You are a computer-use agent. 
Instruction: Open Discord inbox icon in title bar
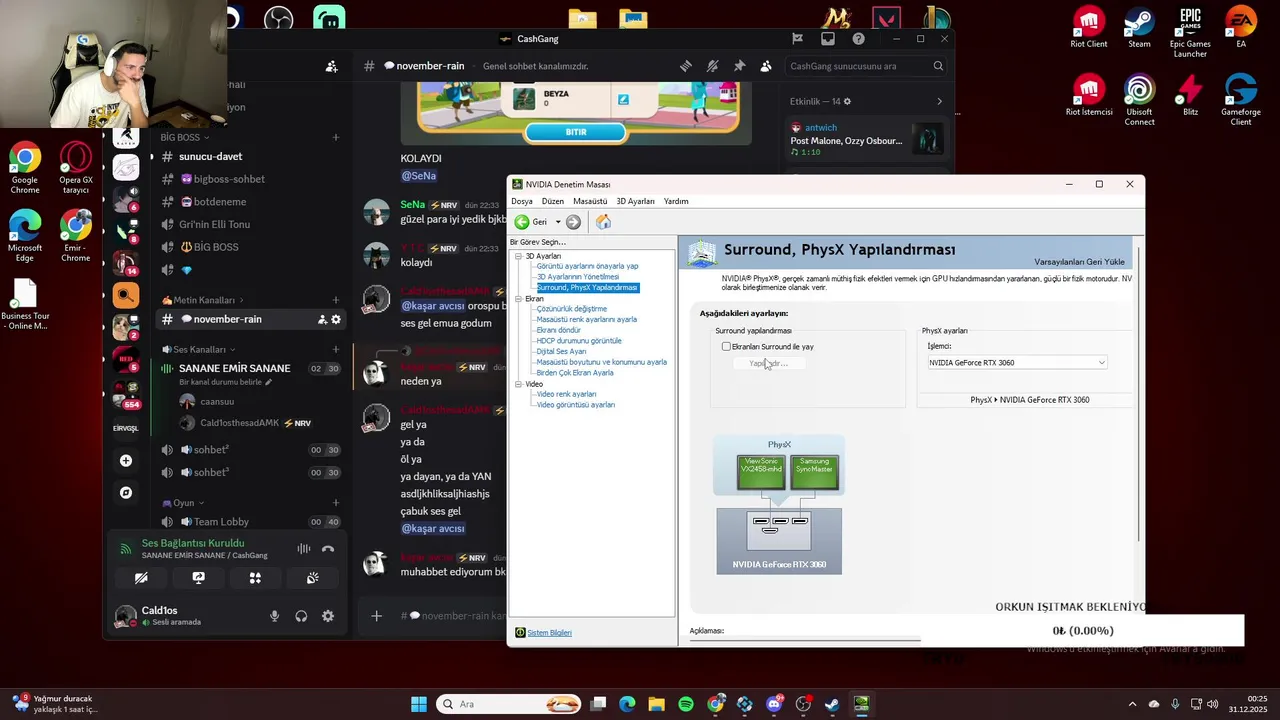[x=828, y=39]
